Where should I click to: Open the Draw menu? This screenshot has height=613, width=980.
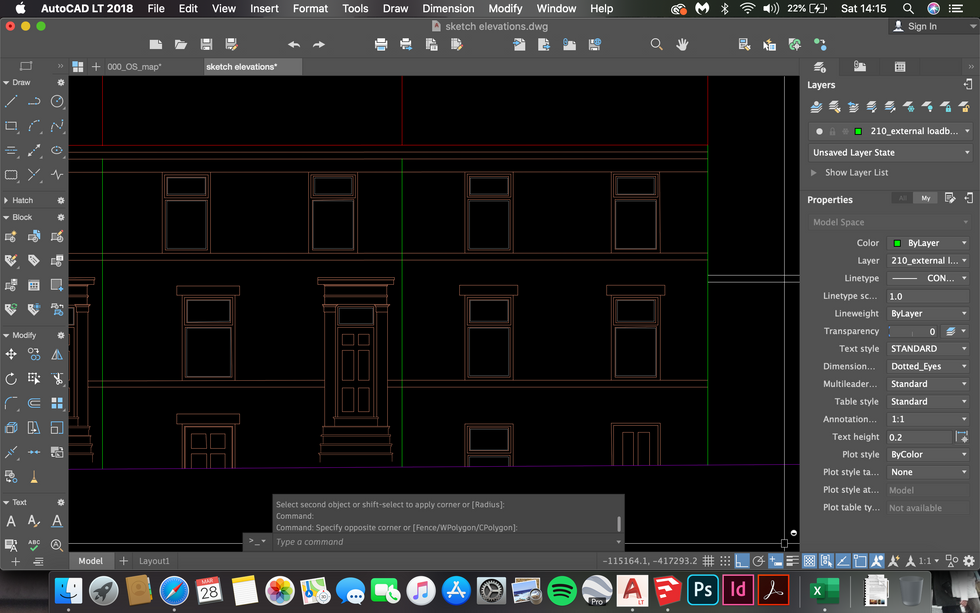pyautogui.click(x=395, y=9)
